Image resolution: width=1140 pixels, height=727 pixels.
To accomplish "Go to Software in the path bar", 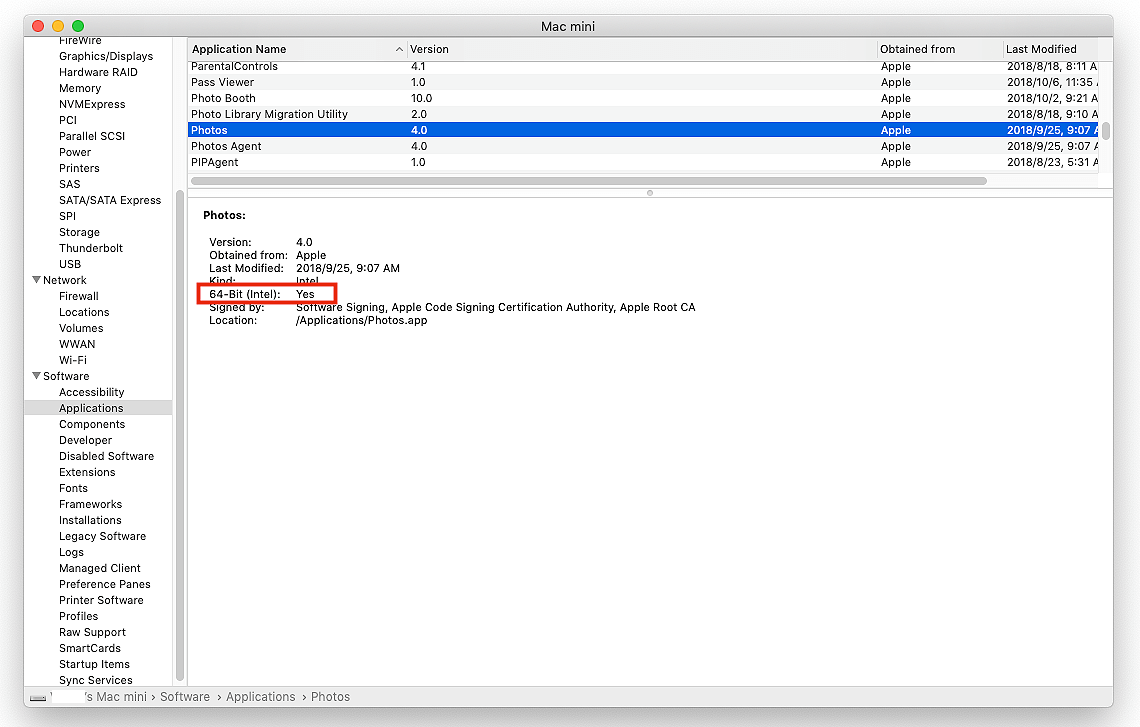I will click(x=185, y=697).
